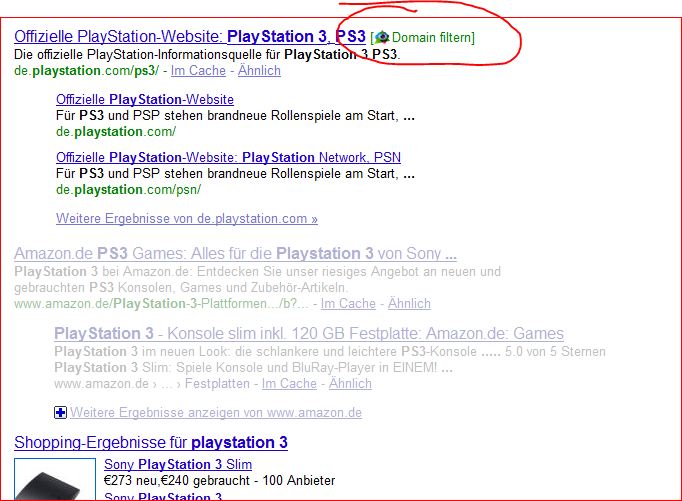Click breadcrumb text 'www.amazon.de › ... › Festplatten'
The image size is (682, 501).
coord(152,384)
